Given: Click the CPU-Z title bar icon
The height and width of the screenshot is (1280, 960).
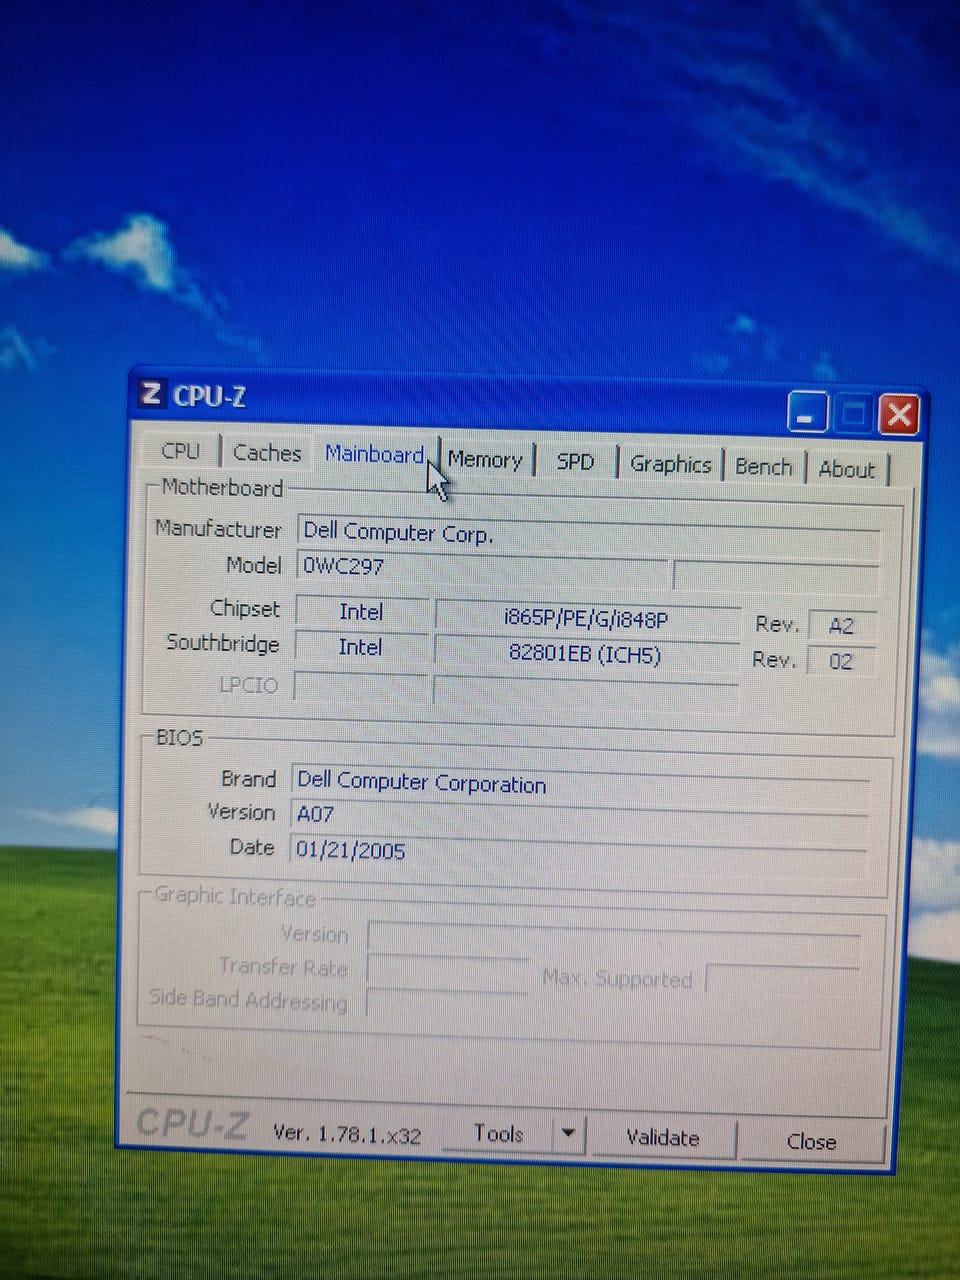Looking at the screenshot, I should (151, 393).
